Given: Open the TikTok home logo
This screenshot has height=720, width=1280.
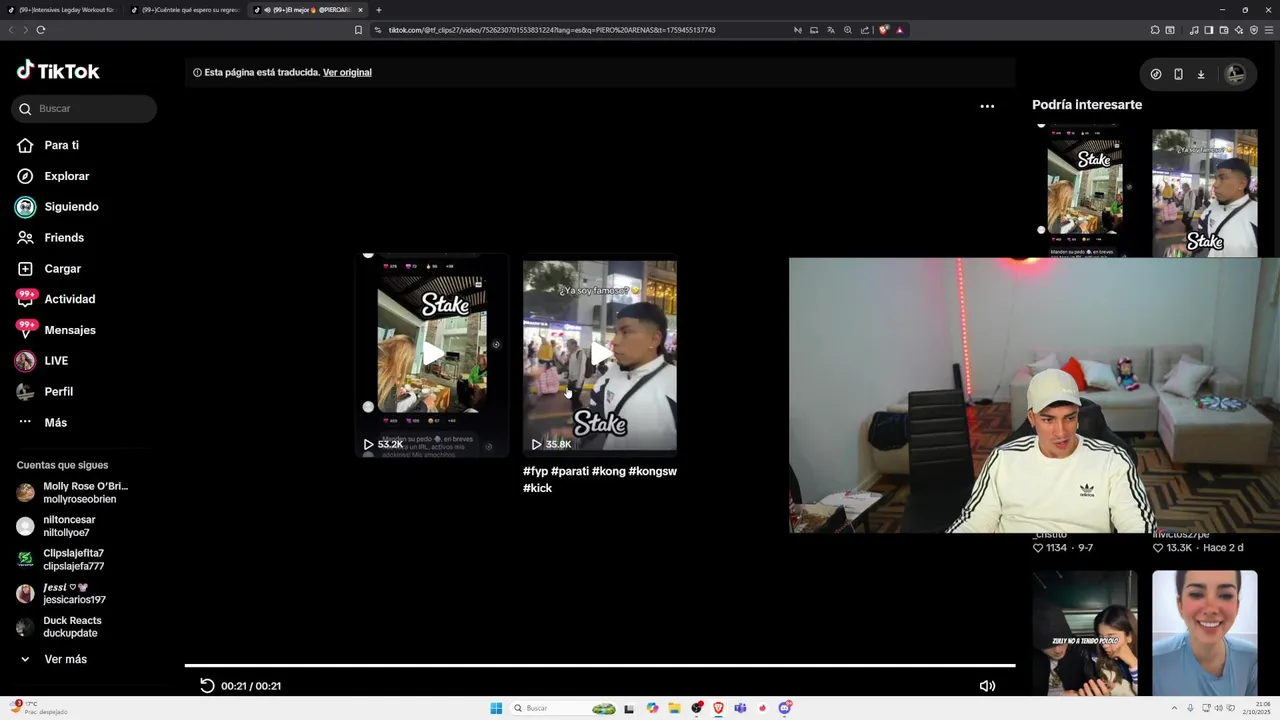Looking at the screenshot, I should (x=58, y=71).
